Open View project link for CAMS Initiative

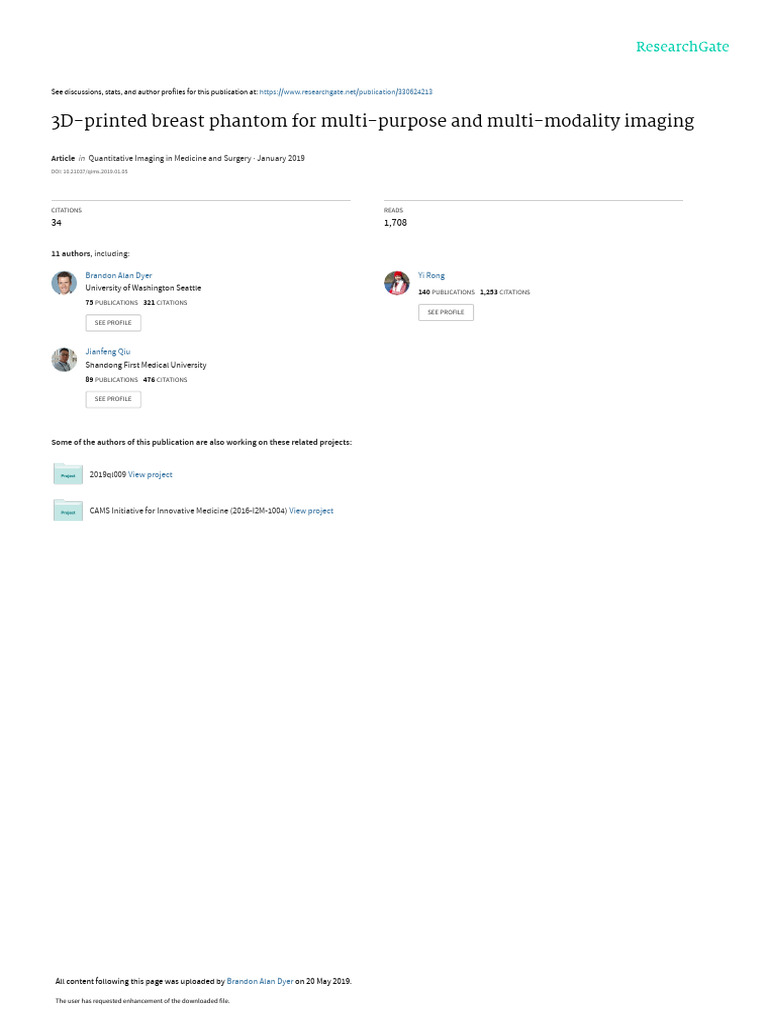click(311, 511)
